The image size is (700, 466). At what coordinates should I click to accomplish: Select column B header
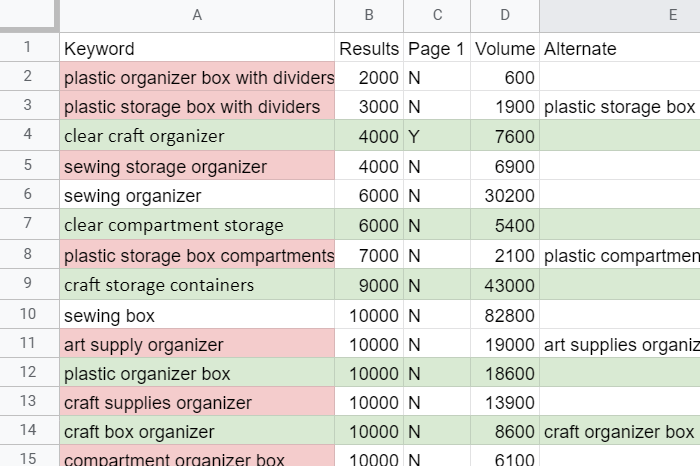pyautogui.click(x=369, y=16)
